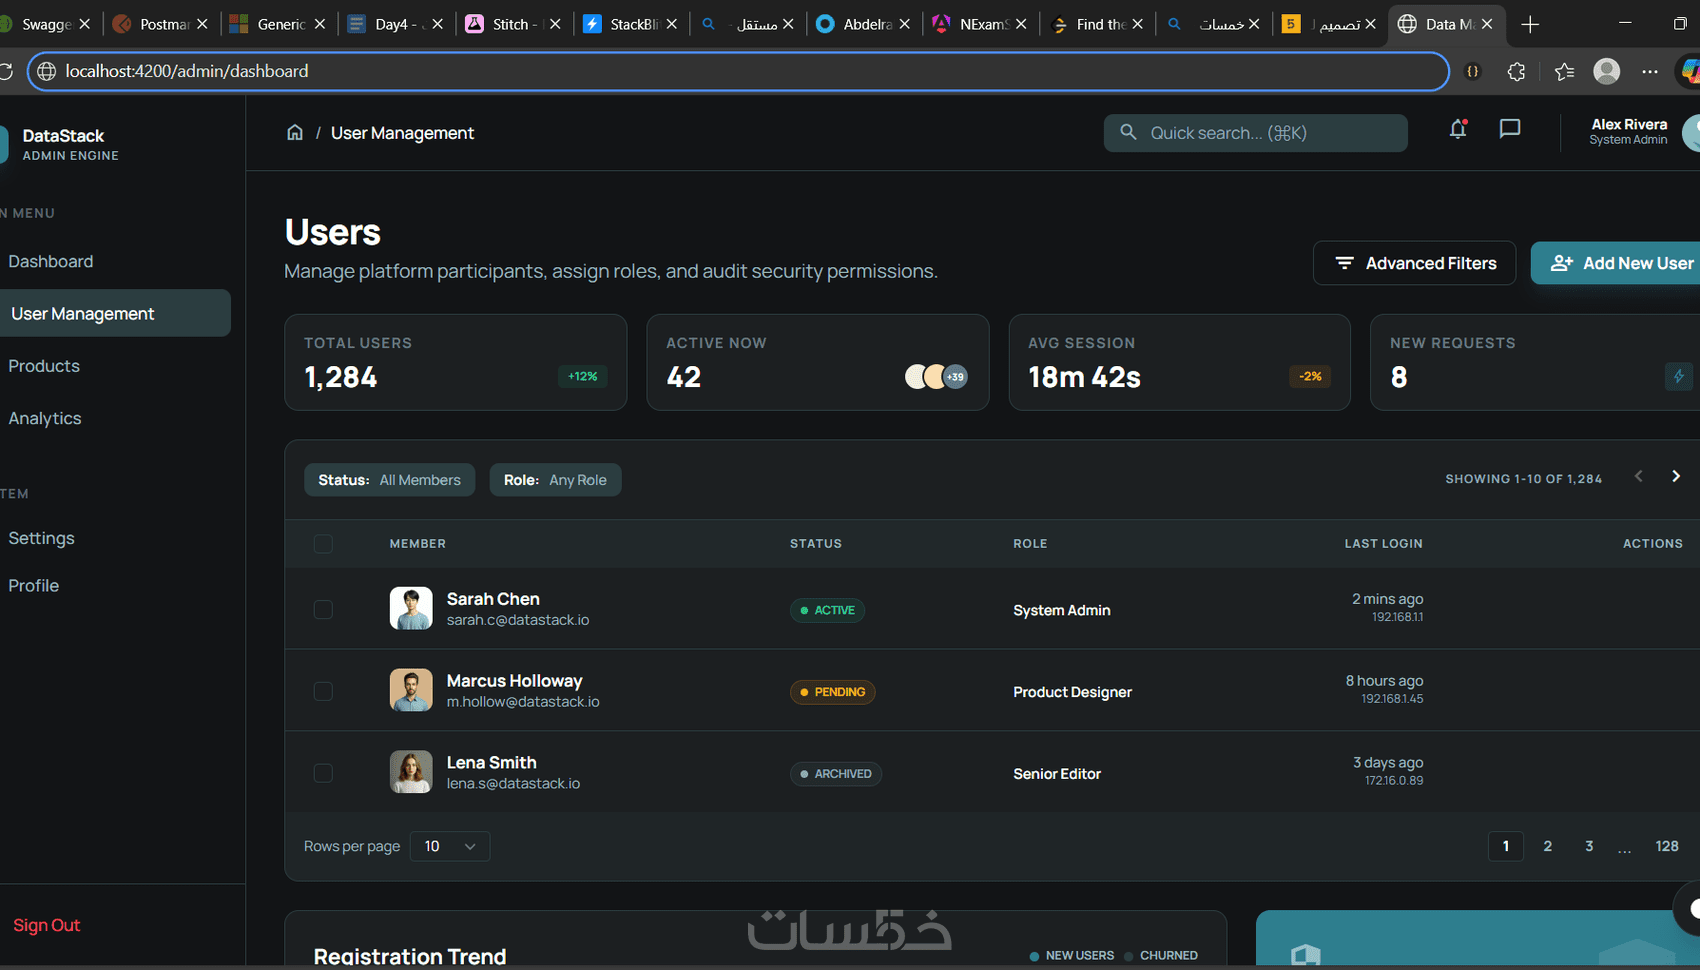Image resolution: width=1700 pixels, height=970 pixels.
Task: Open the browser more options menu
Action: (x=1650, y=71)
